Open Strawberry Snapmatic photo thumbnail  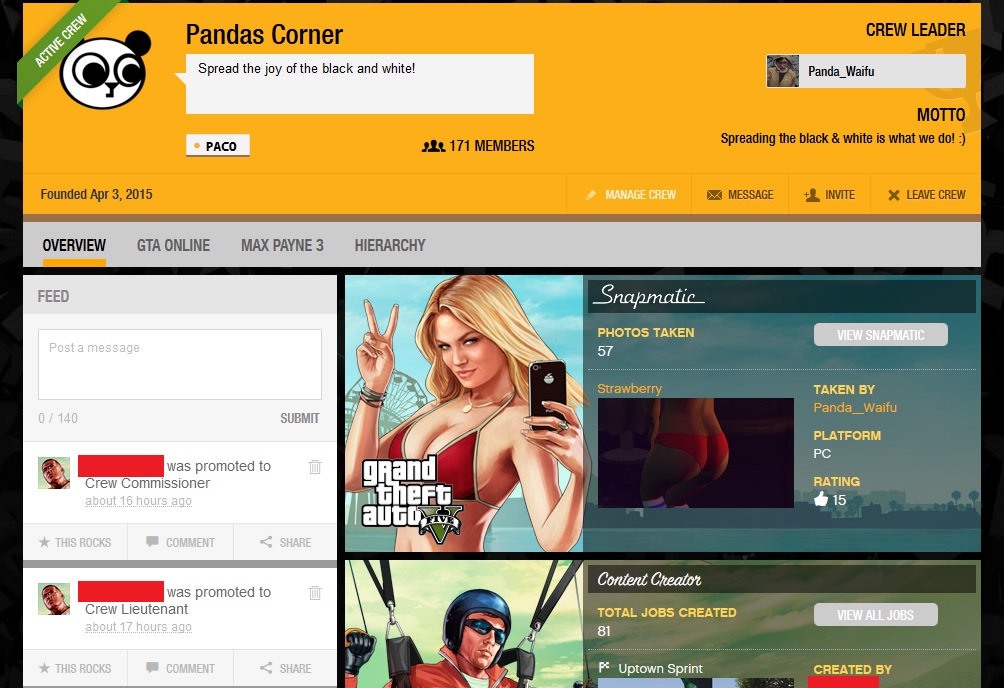tap(695, 453)
